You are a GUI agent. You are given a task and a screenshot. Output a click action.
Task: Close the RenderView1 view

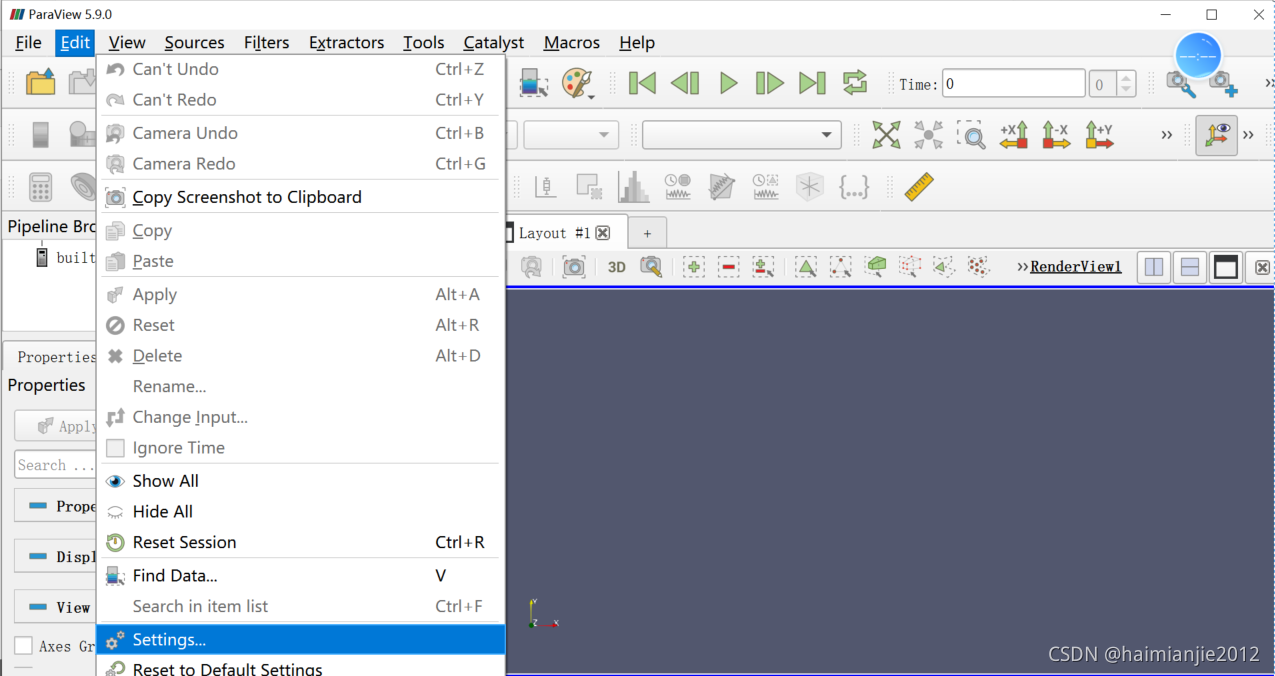(1262, 267)
